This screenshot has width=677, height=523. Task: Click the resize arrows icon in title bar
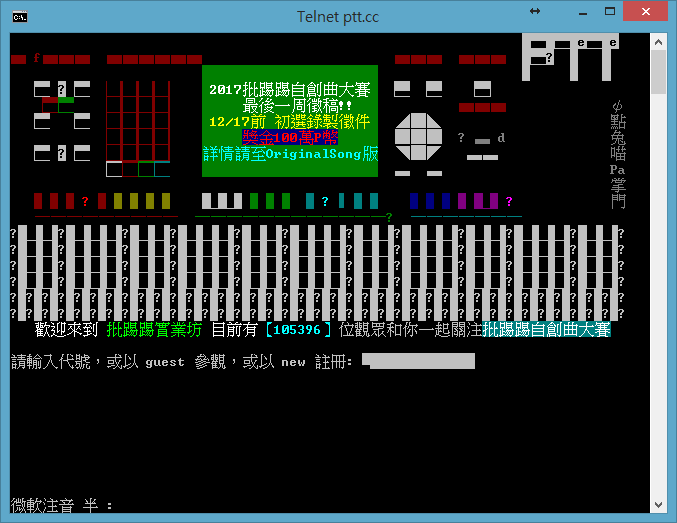pyautogui.click(x=535, y=11)
